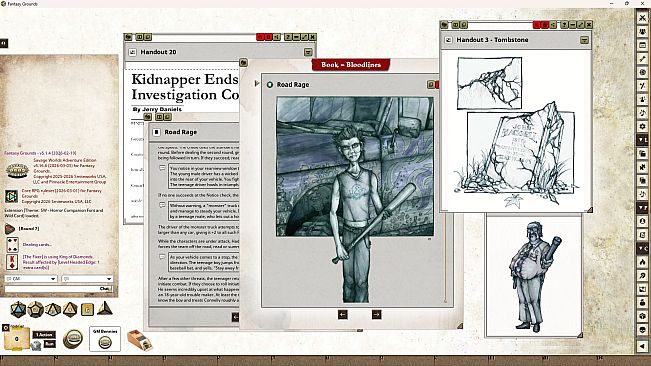The image size is (651, 366).
Task: Click the modifier box showing 0
Action: (x=17, y=339)
